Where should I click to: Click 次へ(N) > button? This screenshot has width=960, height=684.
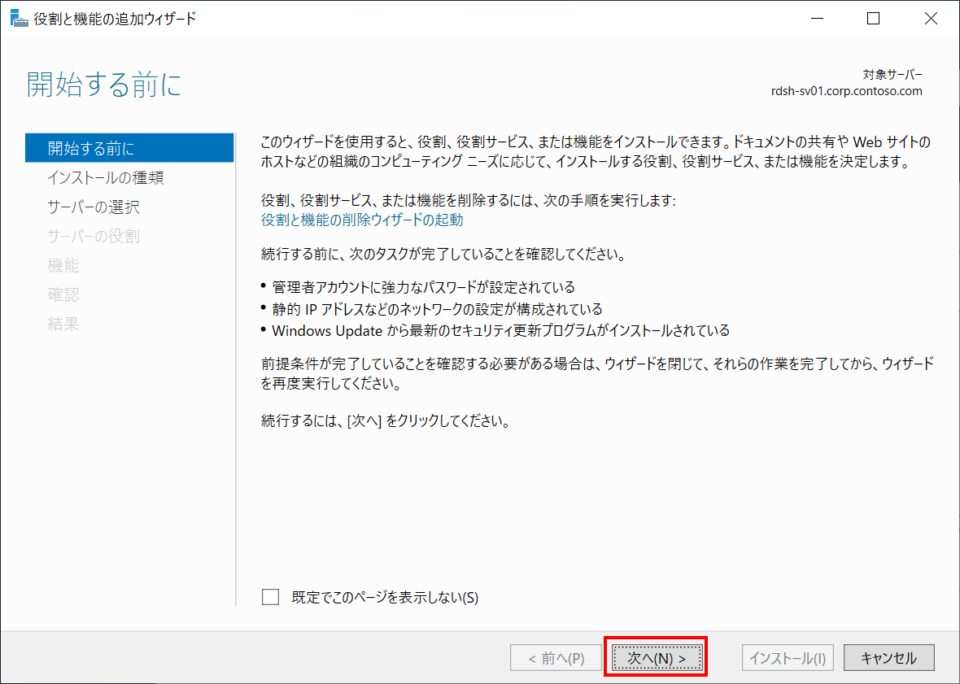pyautogui.click(x=656, y=658)
